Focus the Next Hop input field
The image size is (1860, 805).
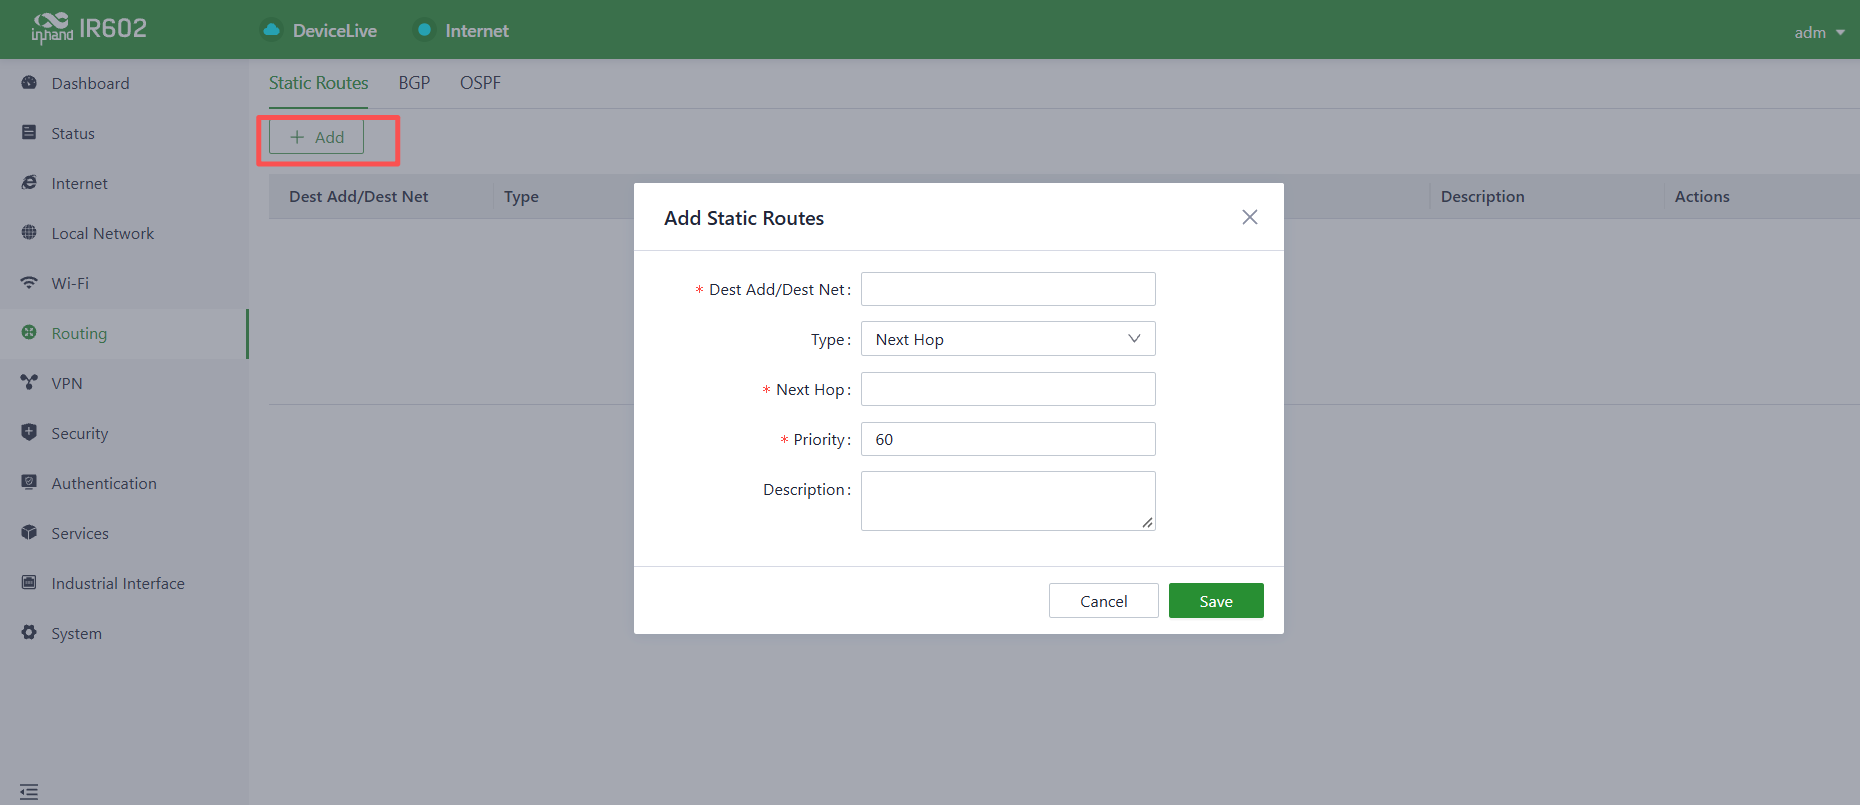1008,389
